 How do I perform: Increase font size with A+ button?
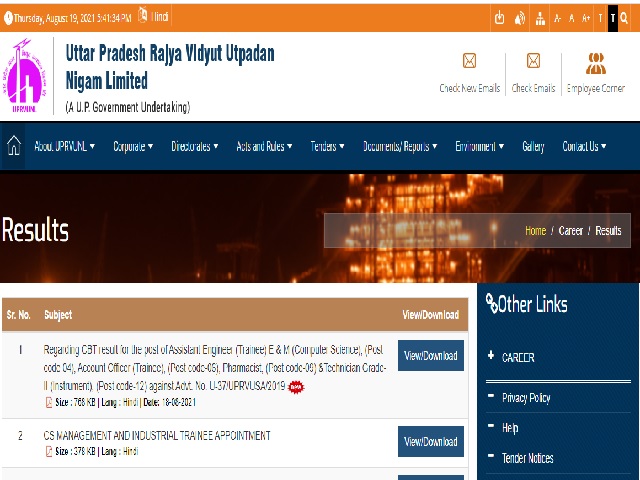pyautogui.click(x=586, y=18)
